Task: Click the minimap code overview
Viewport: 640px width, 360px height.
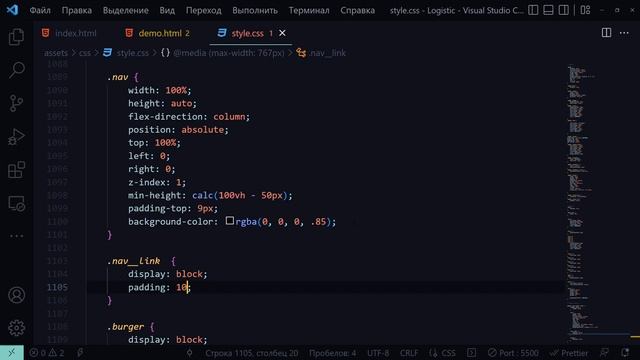Action: click(x=582, y=203)
